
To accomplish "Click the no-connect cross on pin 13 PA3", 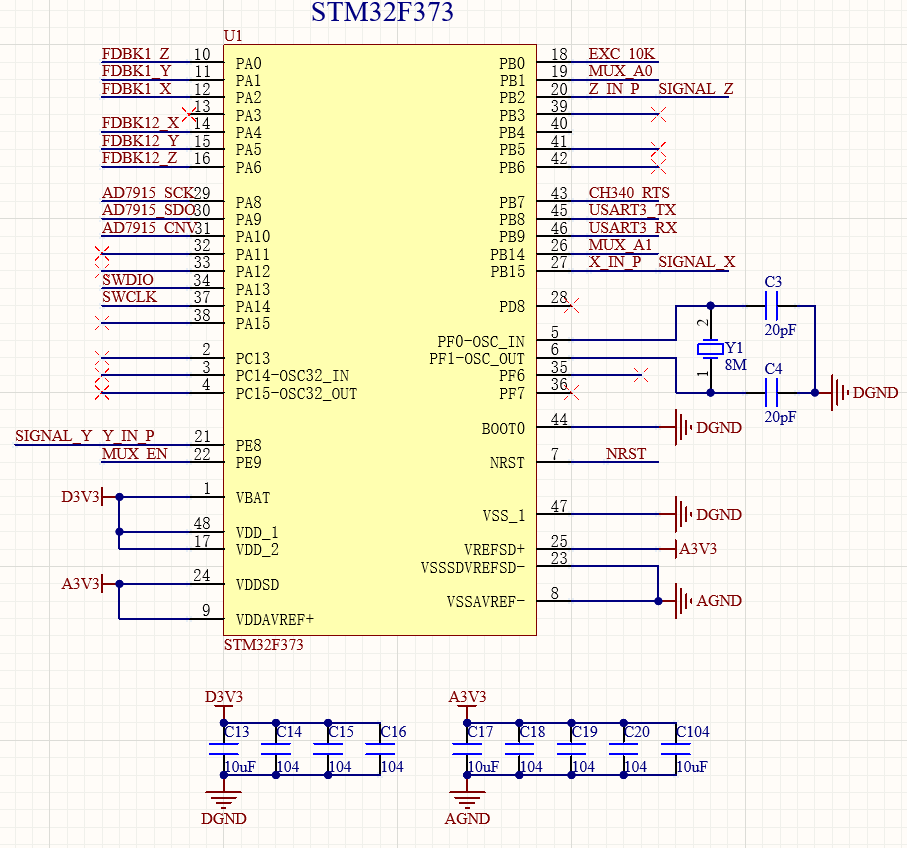I will coord(189,115).
